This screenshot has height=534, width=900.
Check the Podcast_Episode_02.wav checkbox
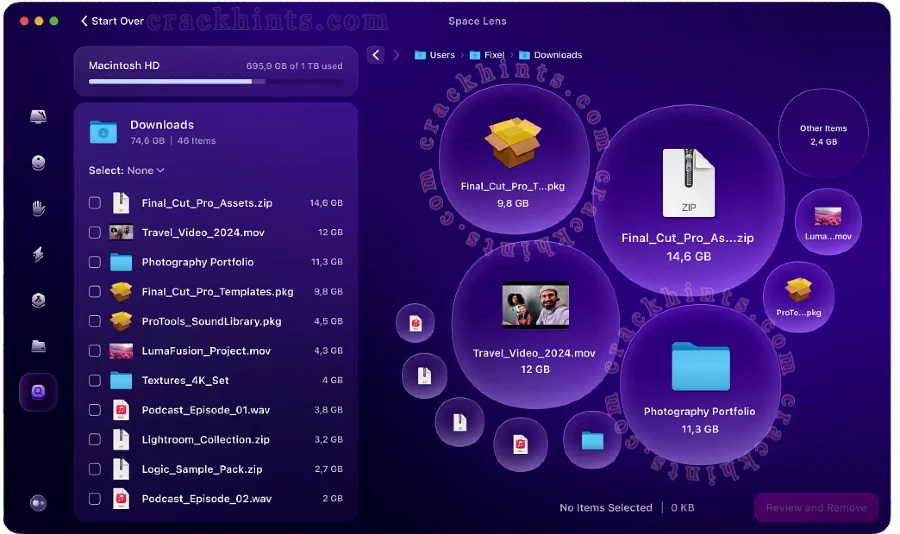[x=95, y=498]
